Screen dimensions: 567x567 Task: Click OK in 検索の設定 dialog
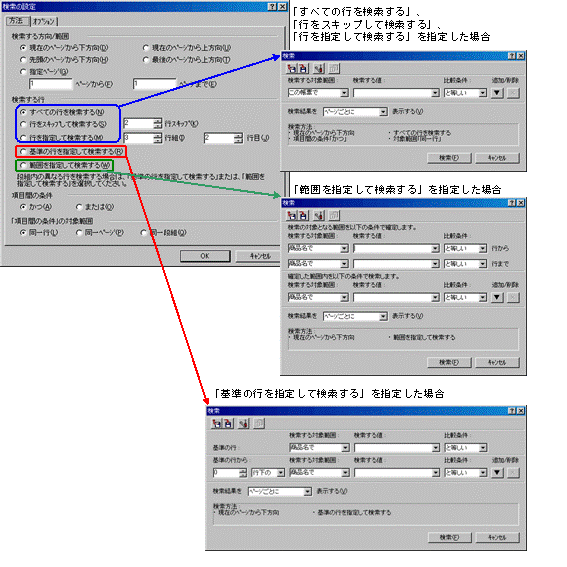pyautogui.click(x=205, y=256)
